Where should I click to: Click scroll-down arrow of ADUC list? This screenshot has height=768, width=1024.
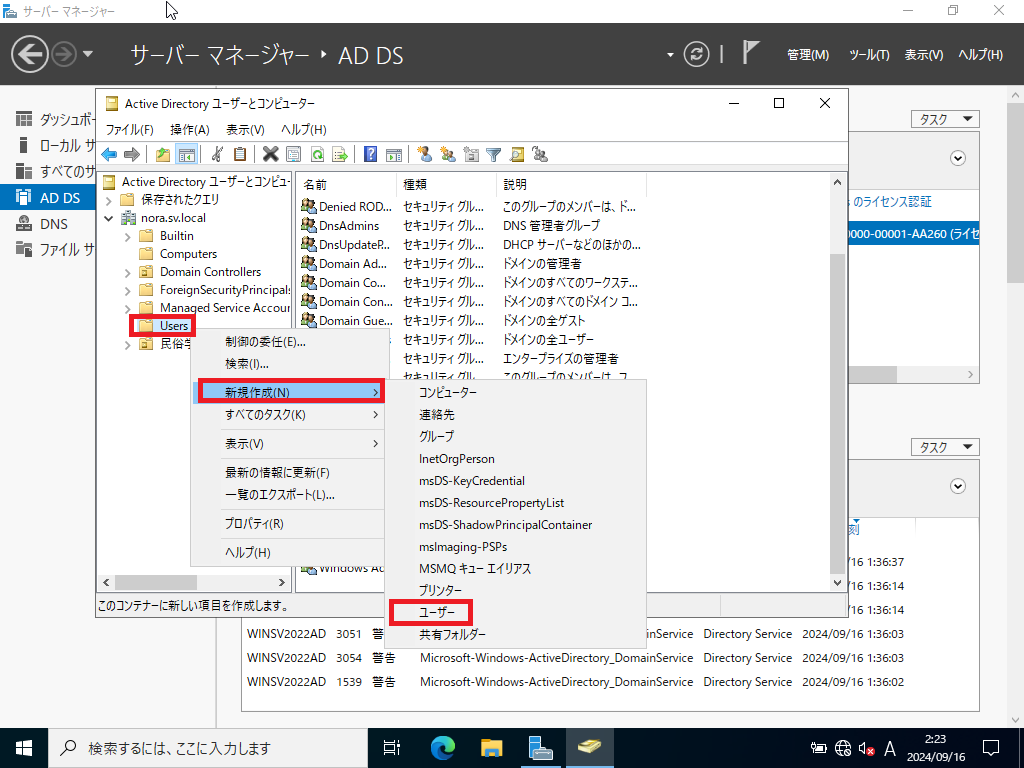[837, 583]
